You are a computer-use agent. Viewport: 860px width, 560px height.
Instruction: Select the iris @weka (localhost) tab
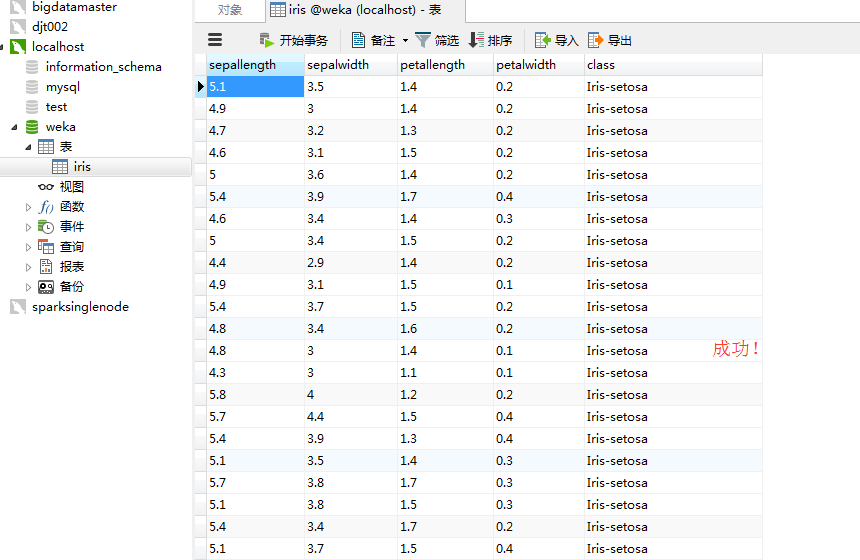point(365,10)
